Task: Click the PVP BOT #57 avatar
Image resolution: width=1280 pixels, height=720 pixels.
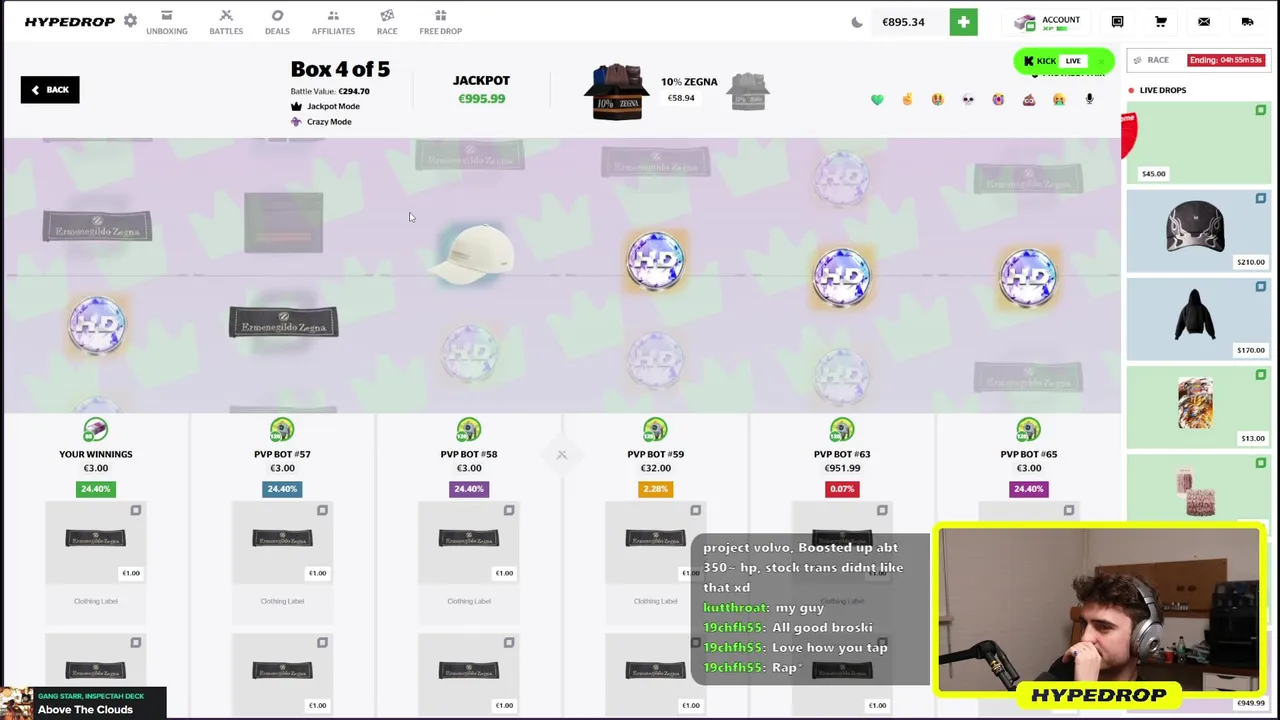Action: 282,430
